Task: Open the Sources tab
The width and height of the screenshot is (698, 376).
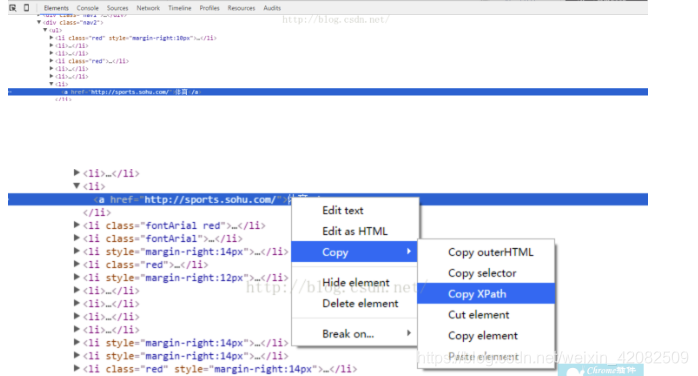Action: pos(117,8)
